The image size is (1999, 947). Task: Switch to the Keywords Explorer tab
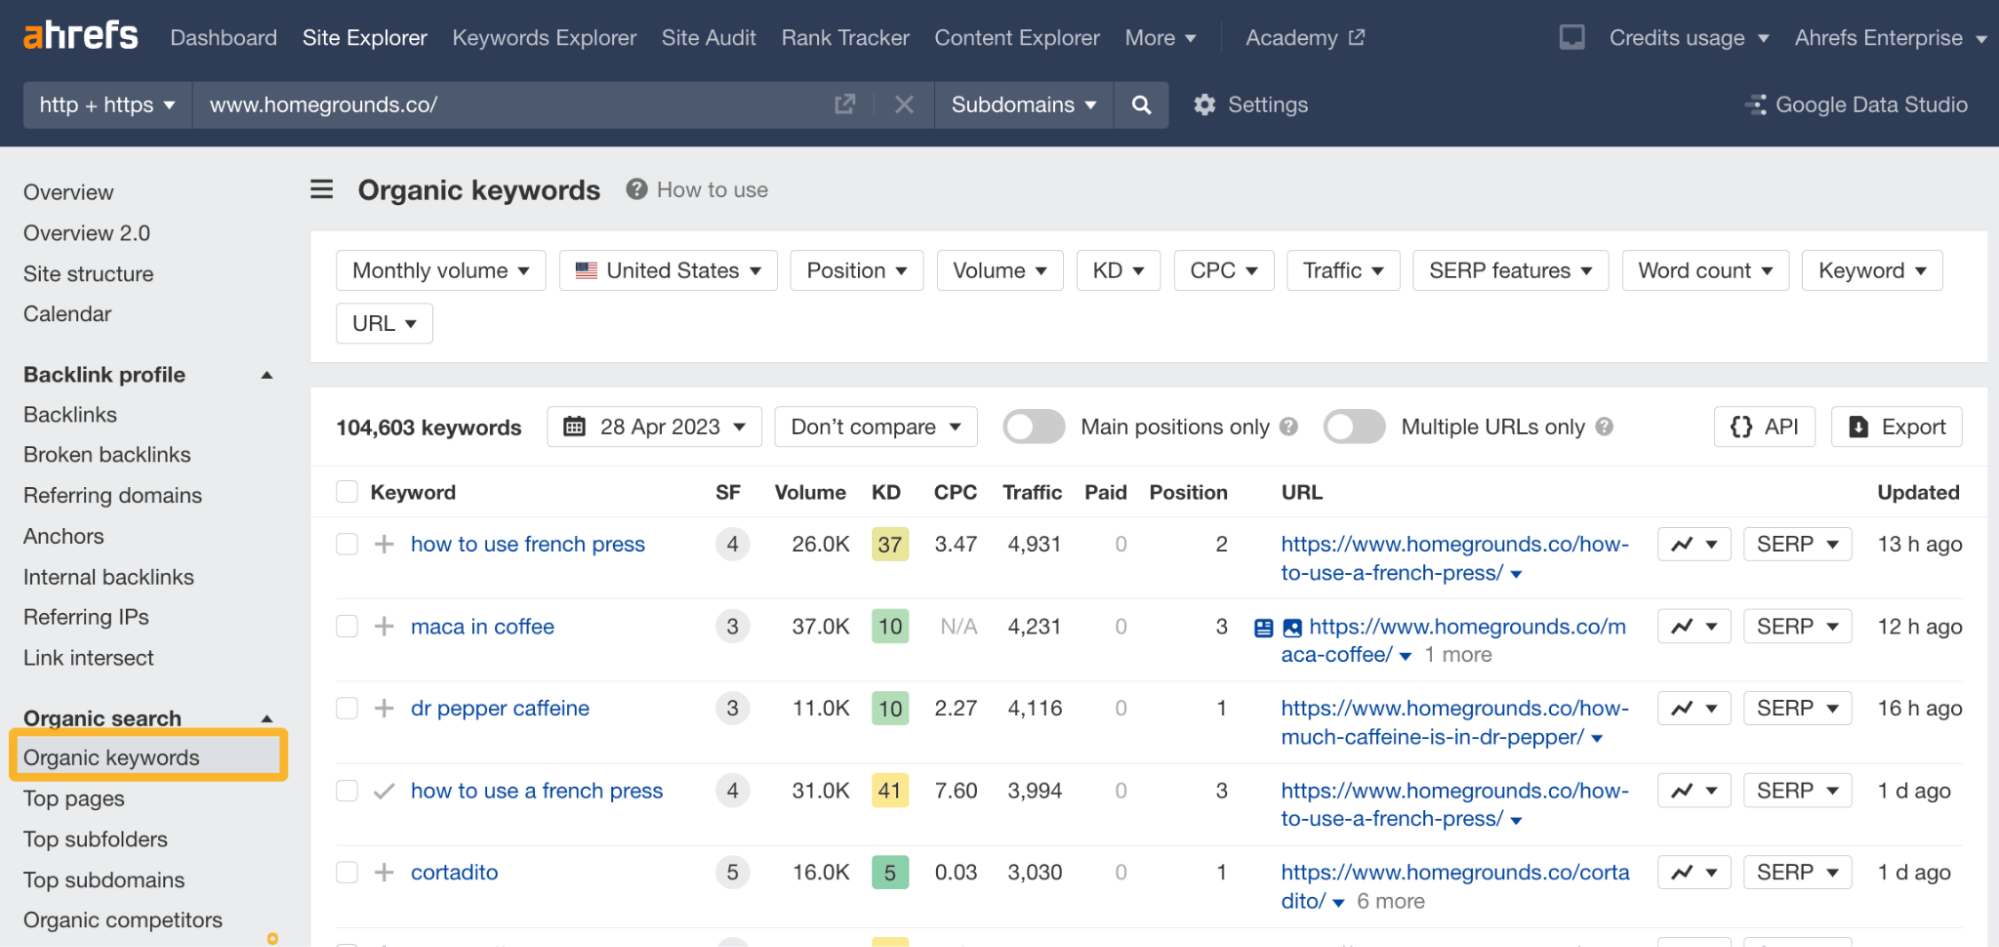[x=544, y=37]
